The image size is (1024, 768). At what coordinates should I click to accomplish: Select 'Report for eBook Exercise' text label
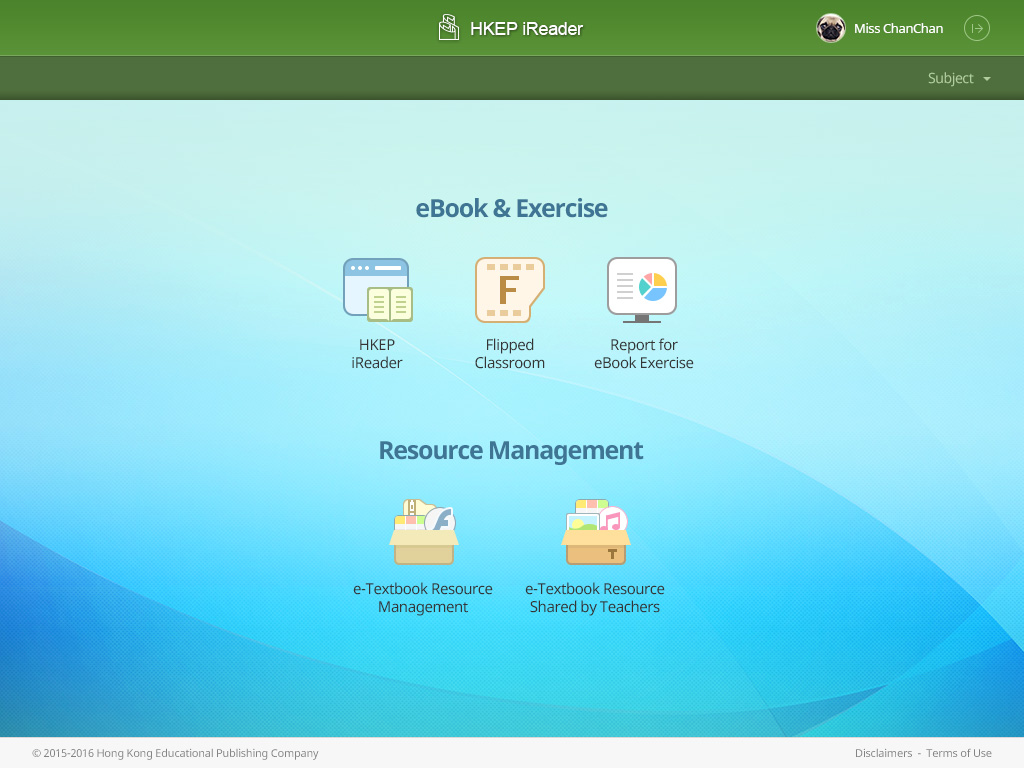pyautogui.click(x=643, y=354)
